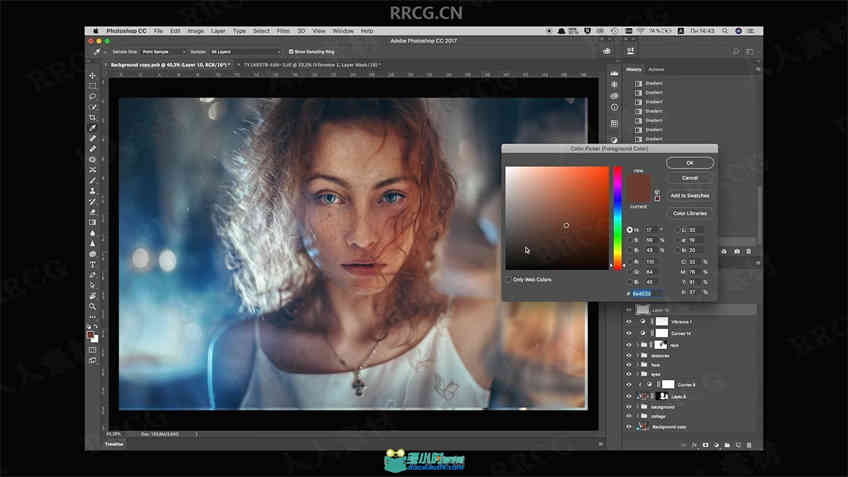
Task: Click the Color Libraries button
Action: pyautogui.click(x=690, y=213)
